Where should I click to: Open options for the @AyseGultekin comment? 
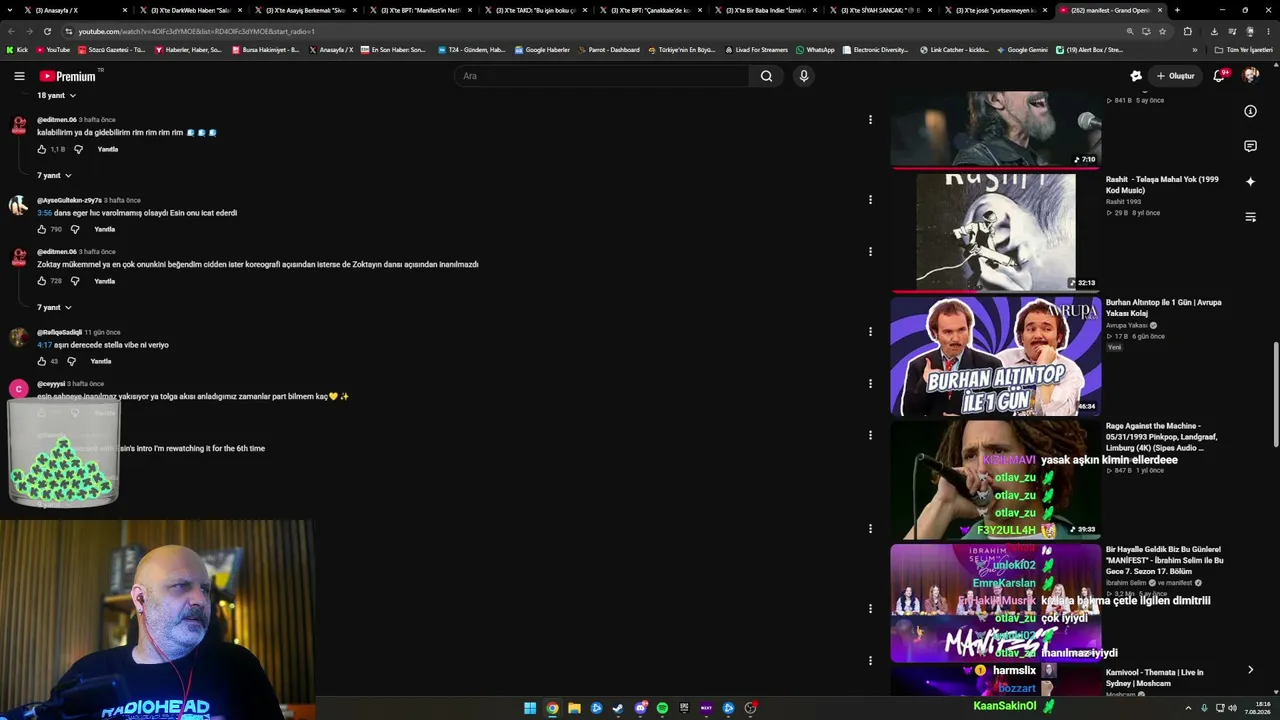pyautogui.click(x=870, y=200)
